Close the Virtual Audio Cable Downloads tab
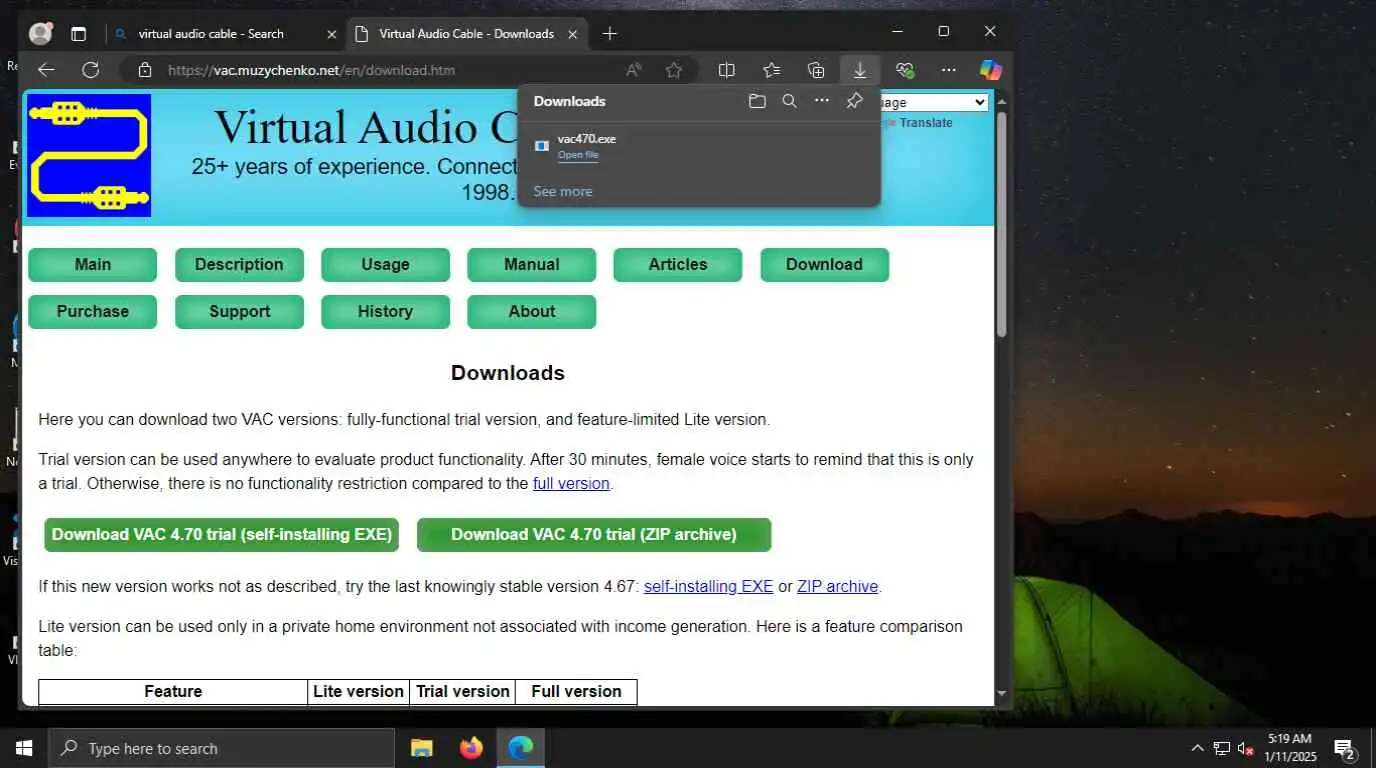This screenshot has width=1376, height=768. tap(573, 34)
